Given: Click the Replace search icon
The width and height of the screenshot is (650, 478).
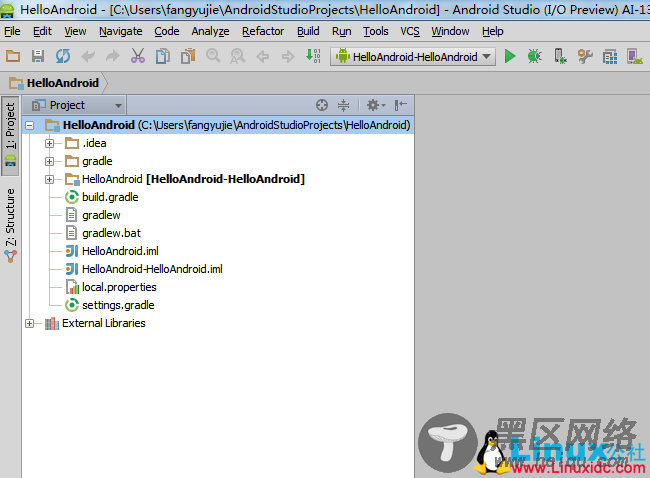Looking at the screenshot, I should point(238,56).
